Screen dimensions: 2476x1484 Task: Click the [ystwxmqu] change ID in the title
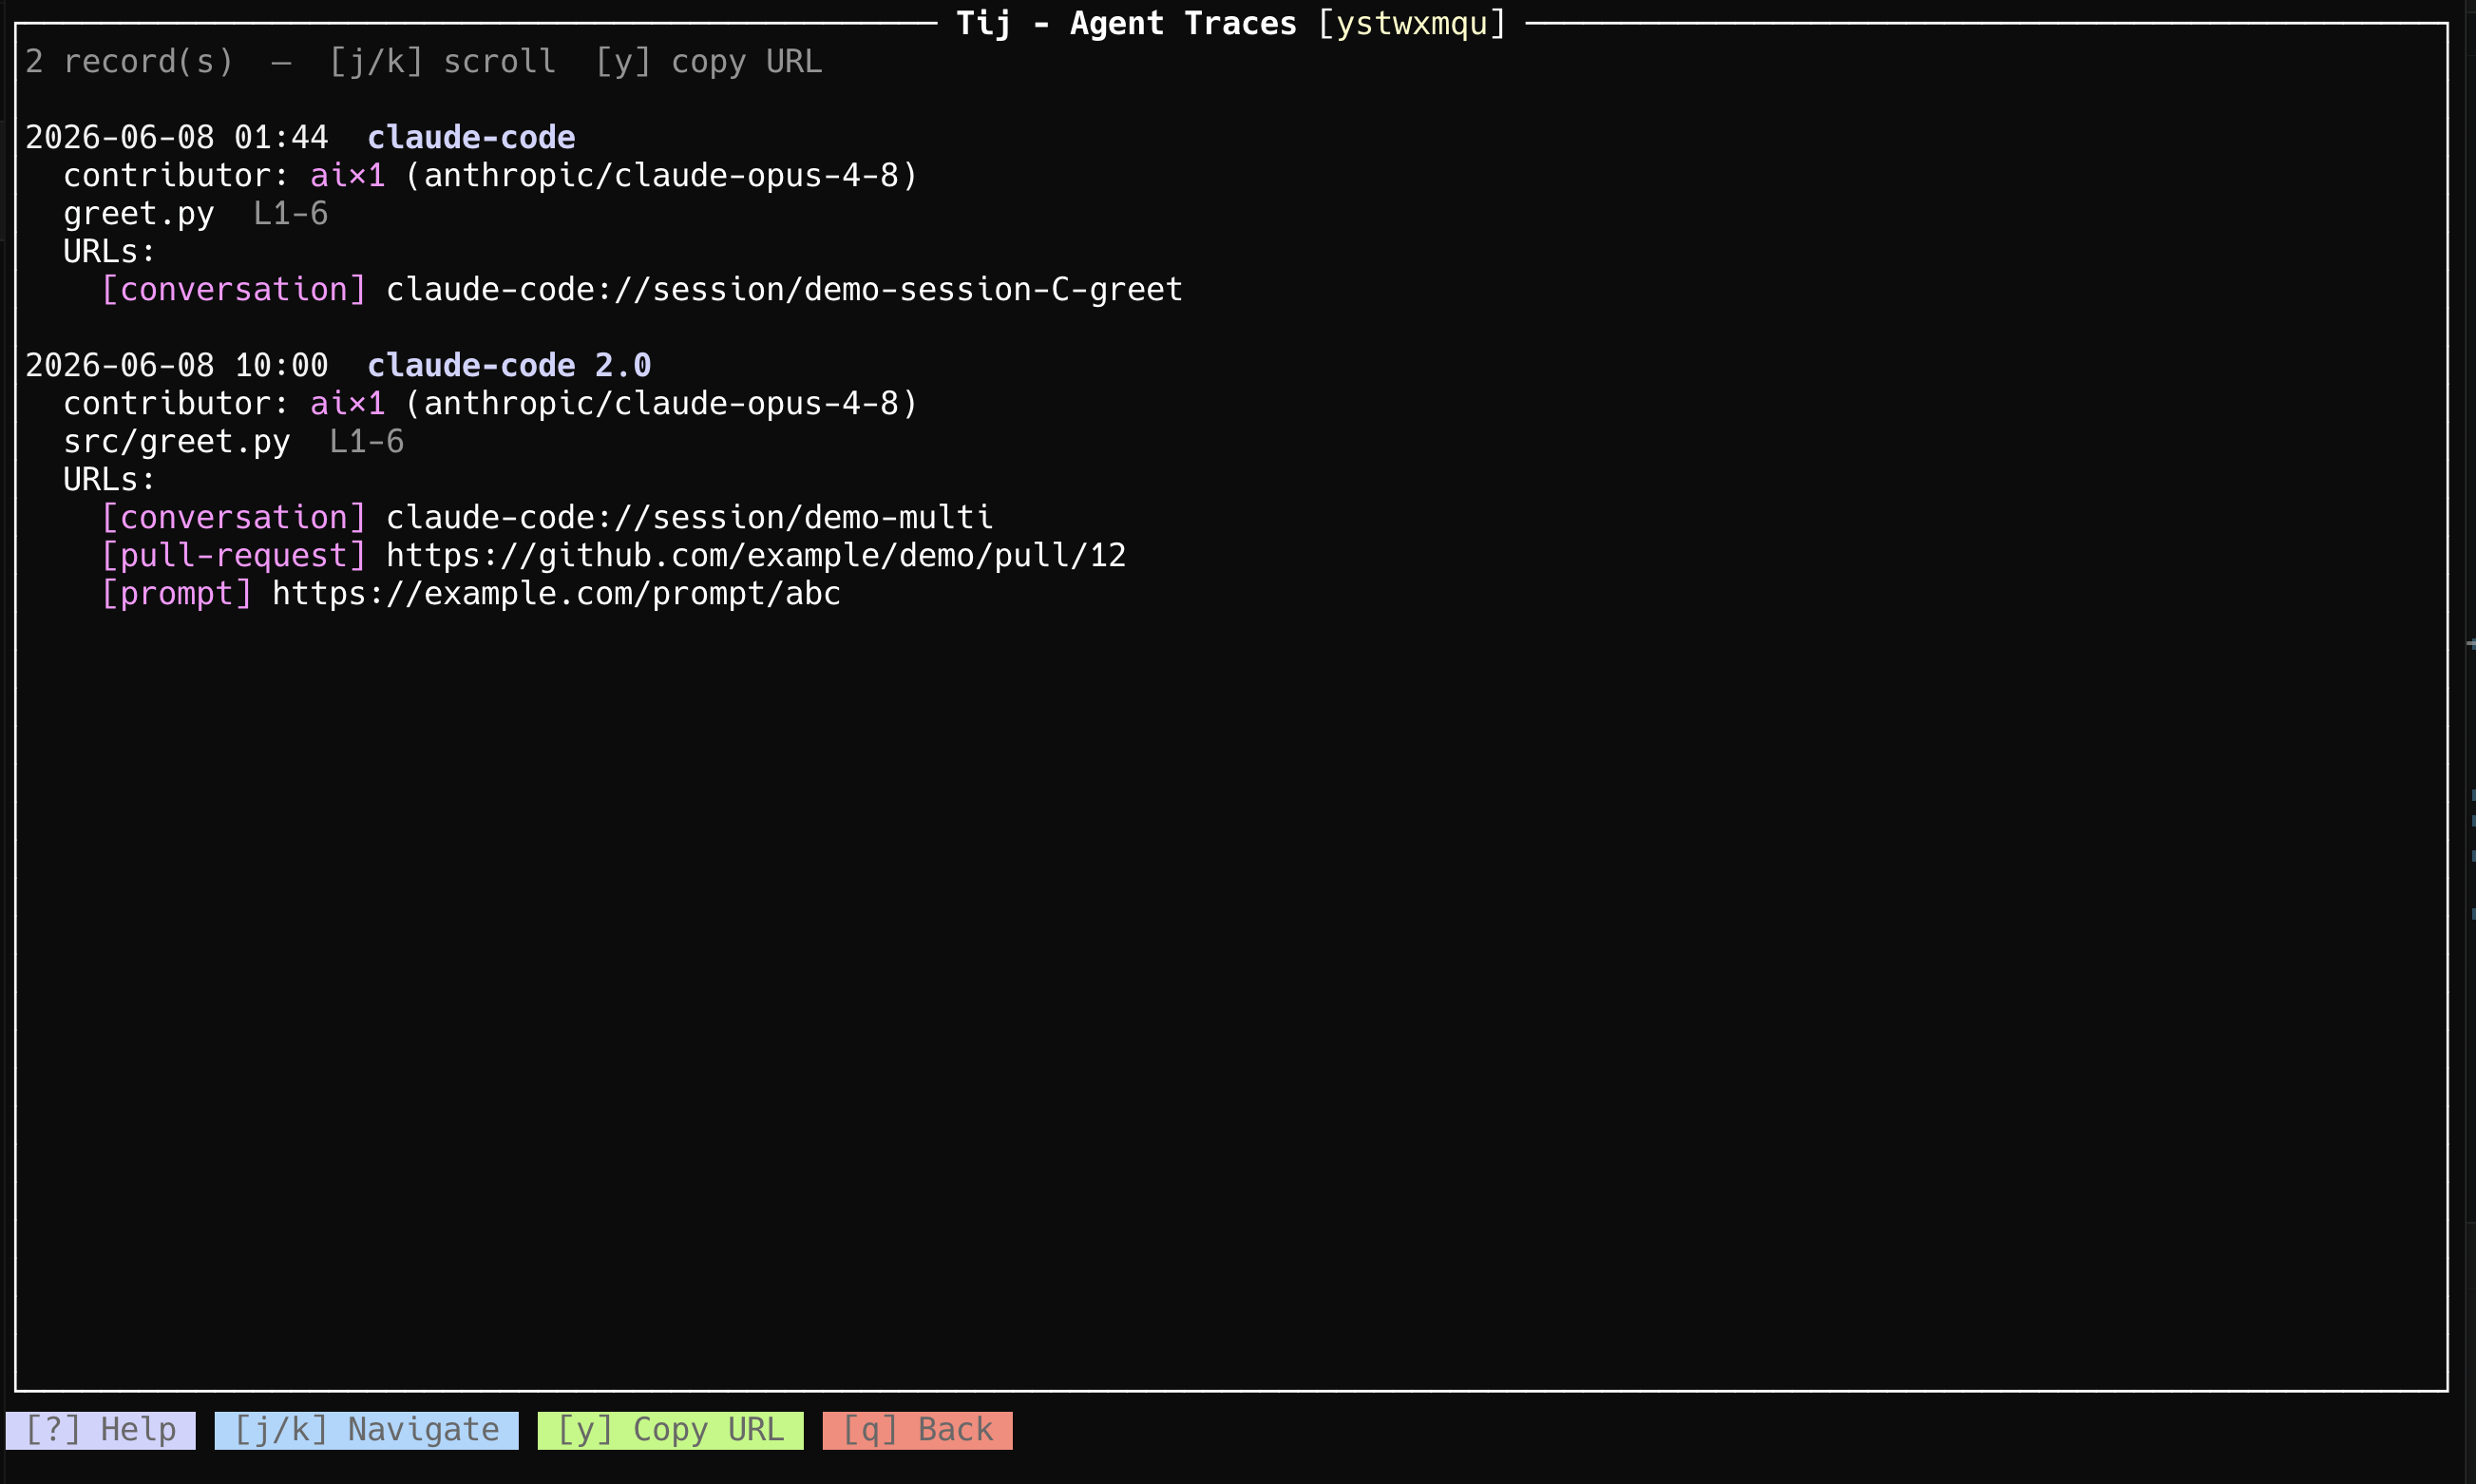(x=1412, y=24)
